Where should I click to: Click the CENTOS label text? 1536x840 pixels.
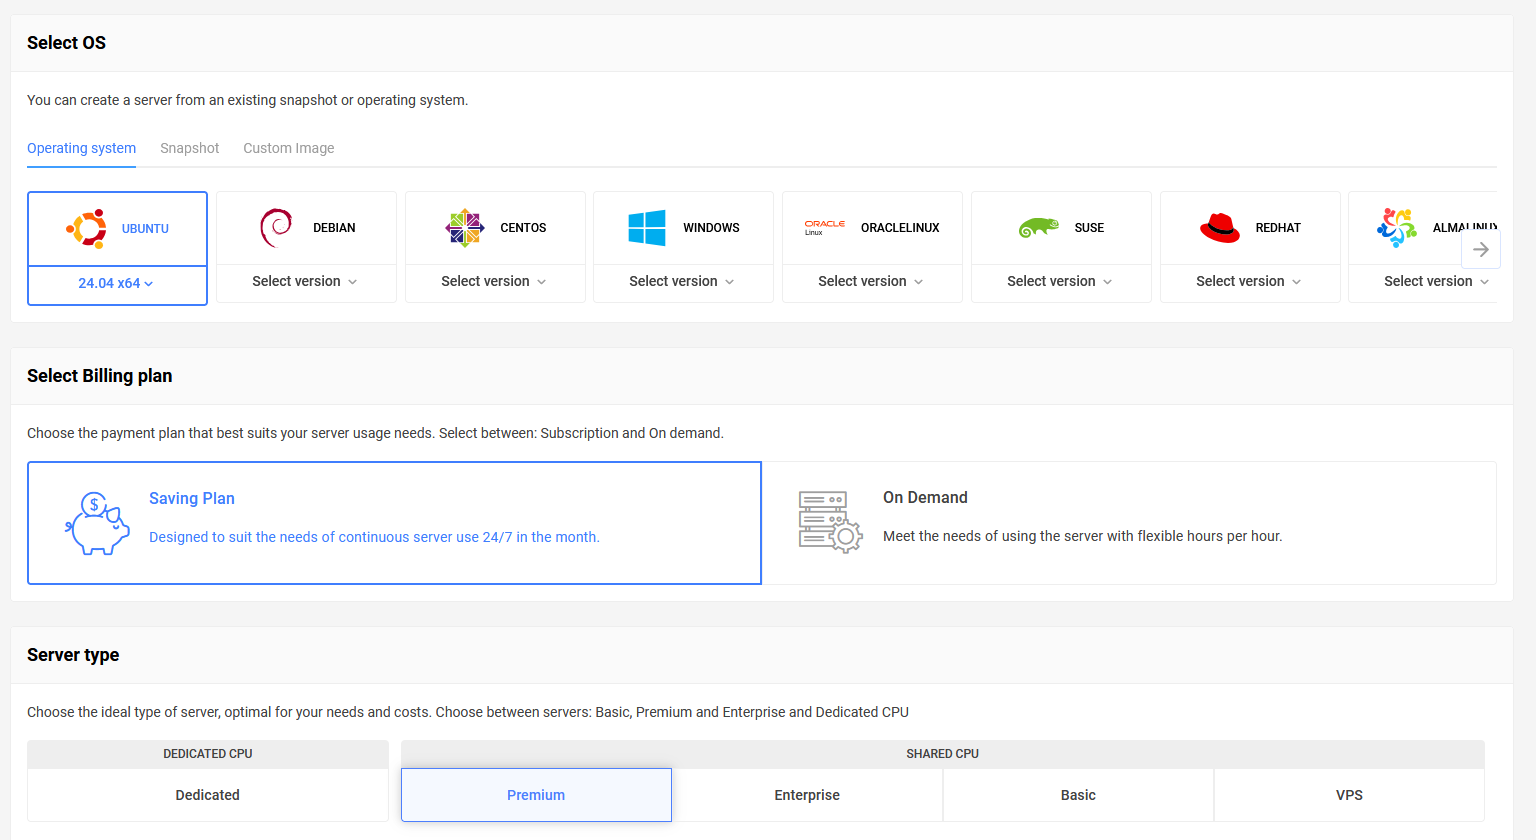click(523, 228)
